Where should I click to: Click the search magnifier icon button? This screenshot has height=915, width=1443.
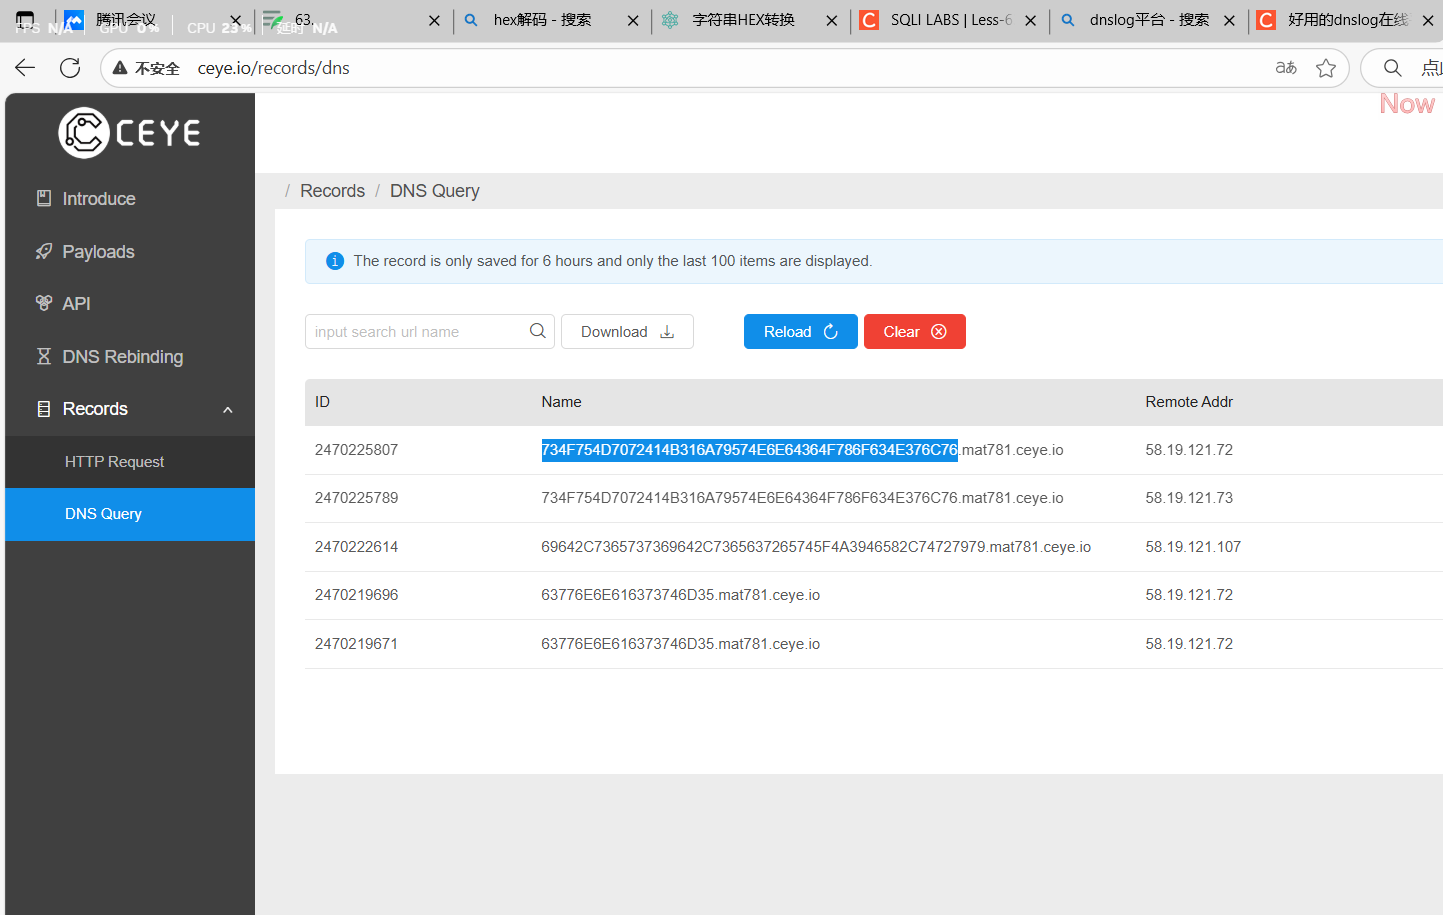(x=538, y=331)
